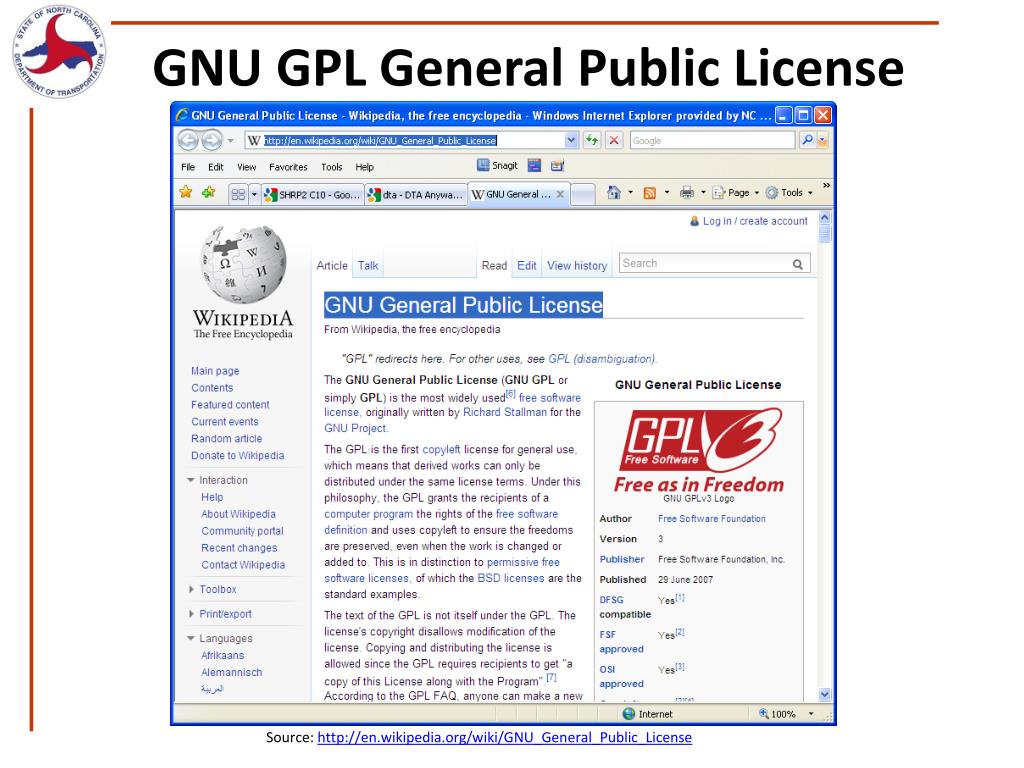Click the browser Back arrow button
The image size is (1024, 768).
click(x=188, y=140)
